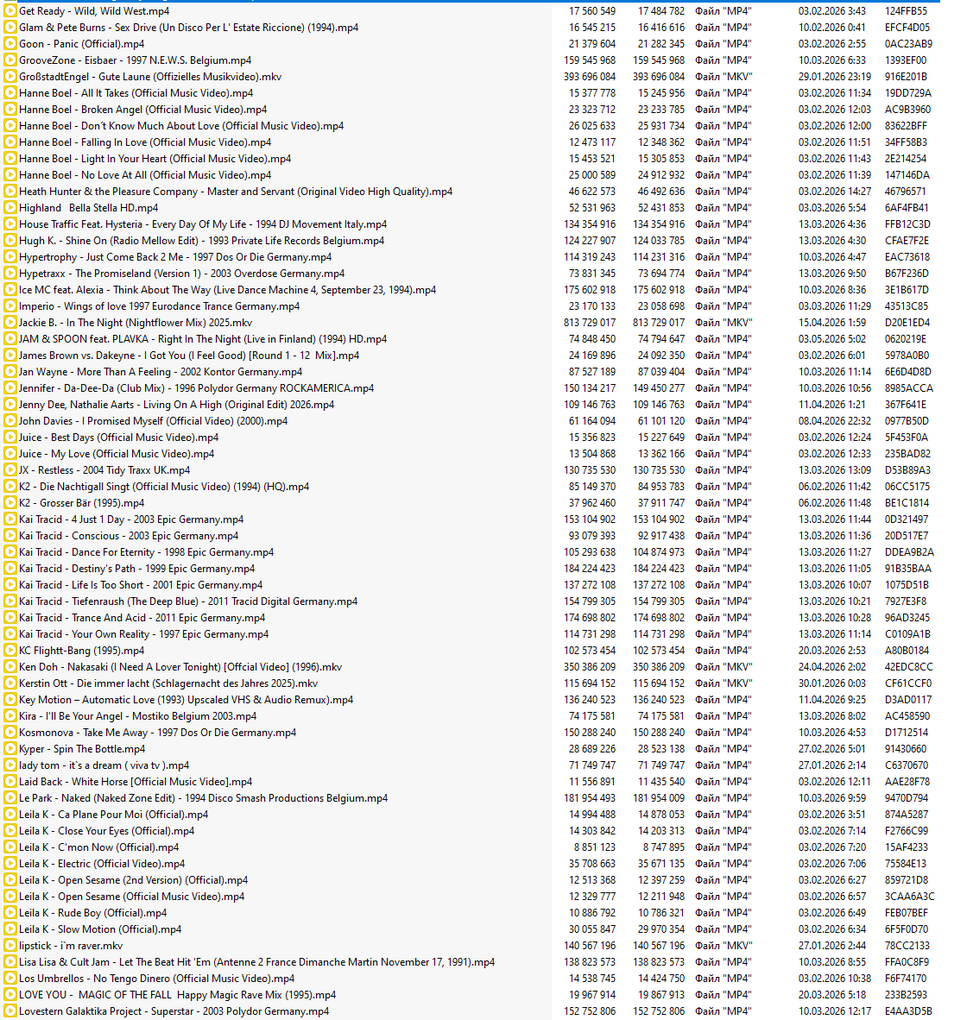Click Leila K - Close Your Eyes (Official).mp4
Screen dimensions: 954x1020
coord(107,831)
